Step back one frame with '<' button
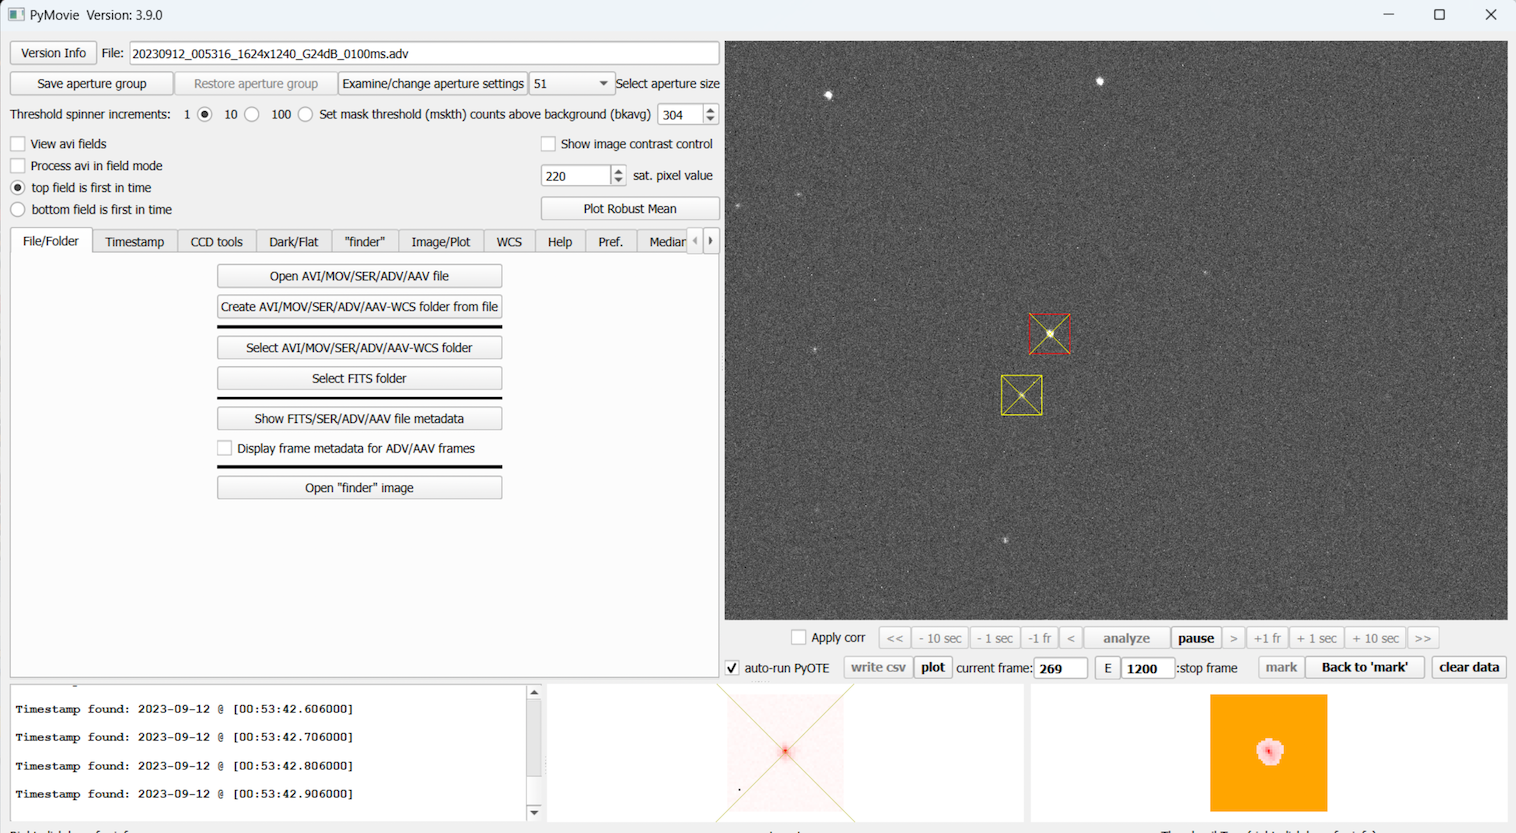Viewport: 1516px width, 833px height. pyautogui.click(x=1071, y=638)
